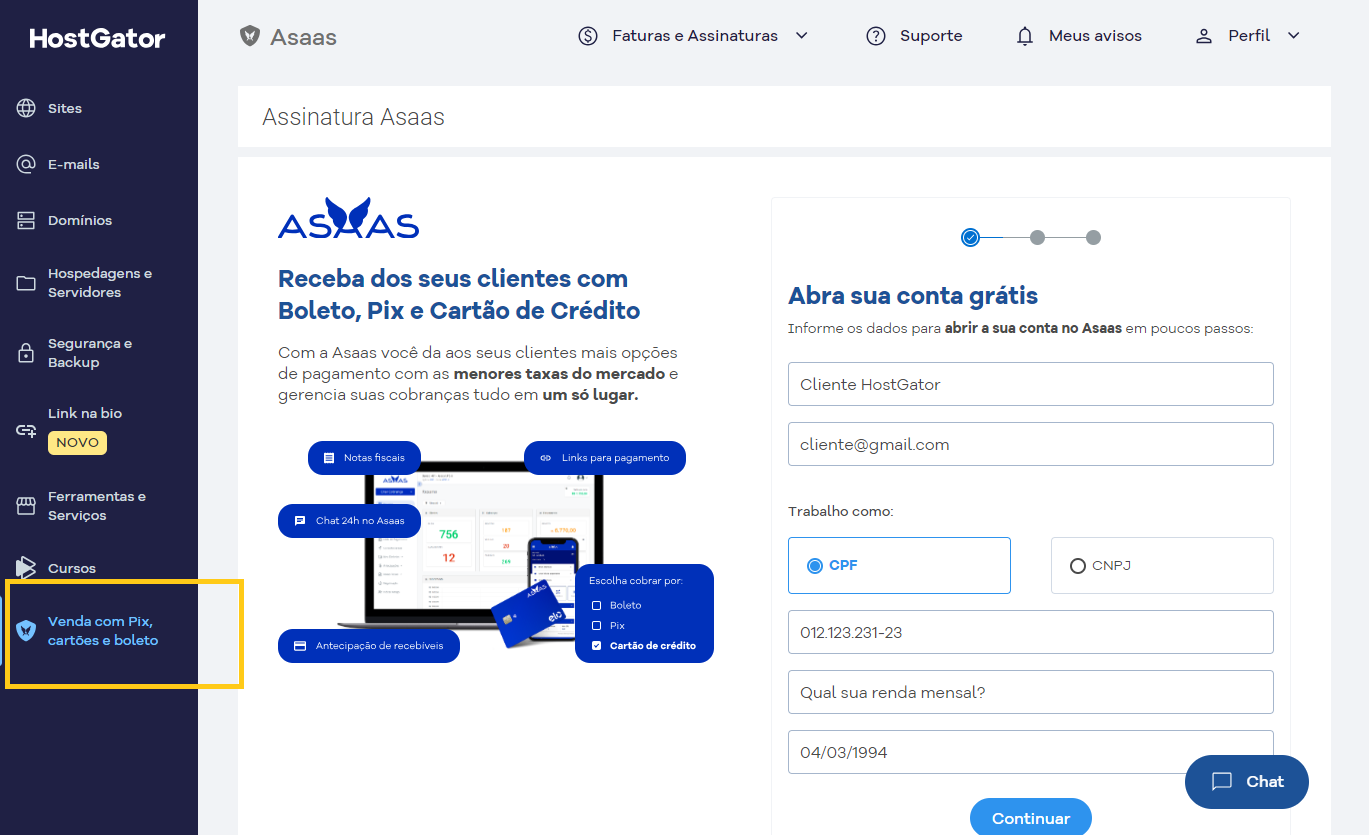This screenshot has height=835, width=1369.
Task: Click Chat 24h no Asaas badge icon
Action: tap(299, 521)
